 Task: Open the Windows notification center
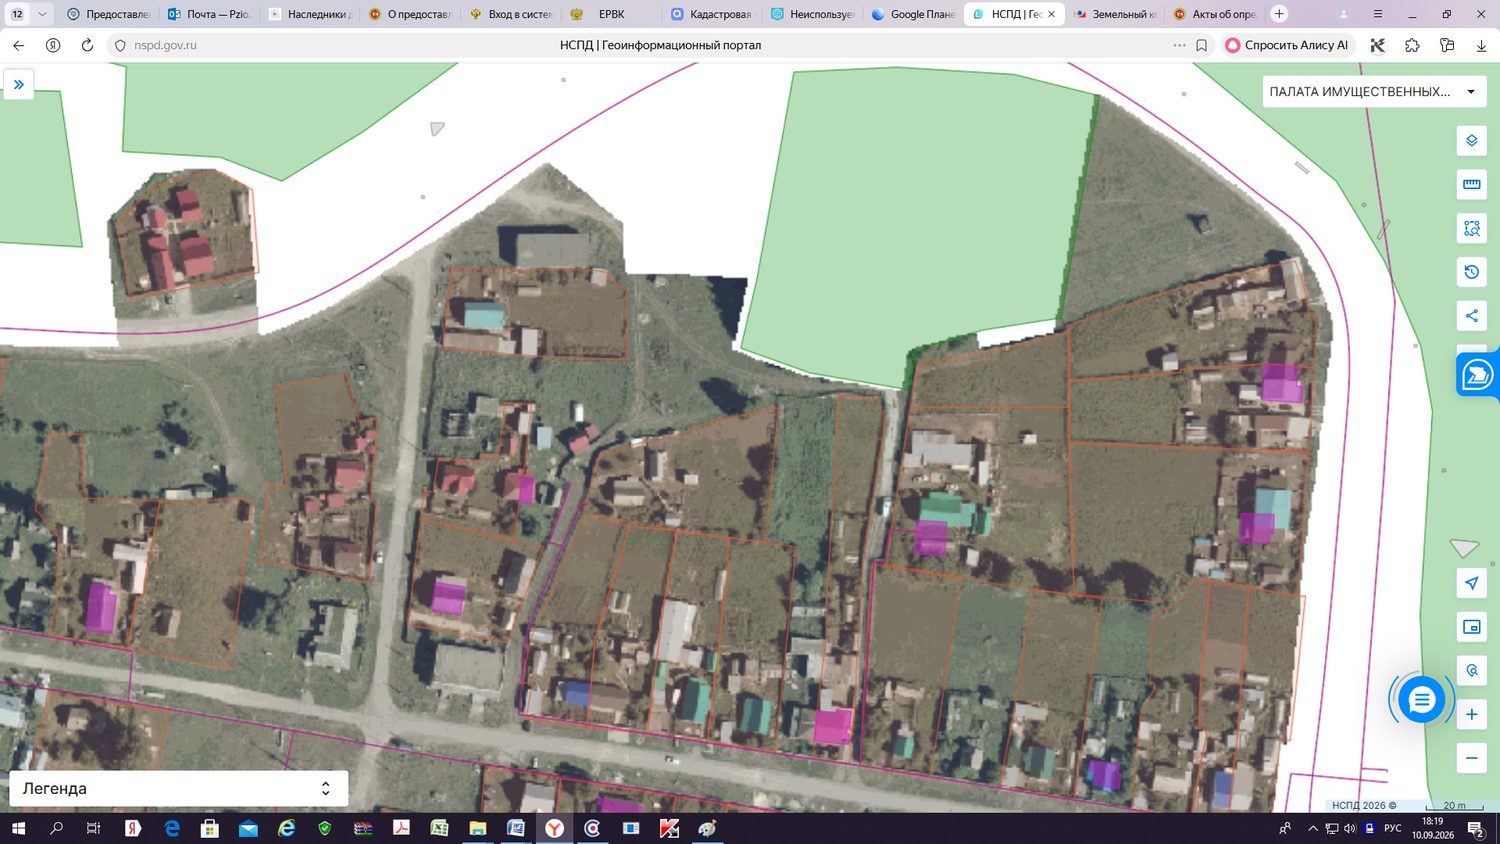coord(1475,829)
